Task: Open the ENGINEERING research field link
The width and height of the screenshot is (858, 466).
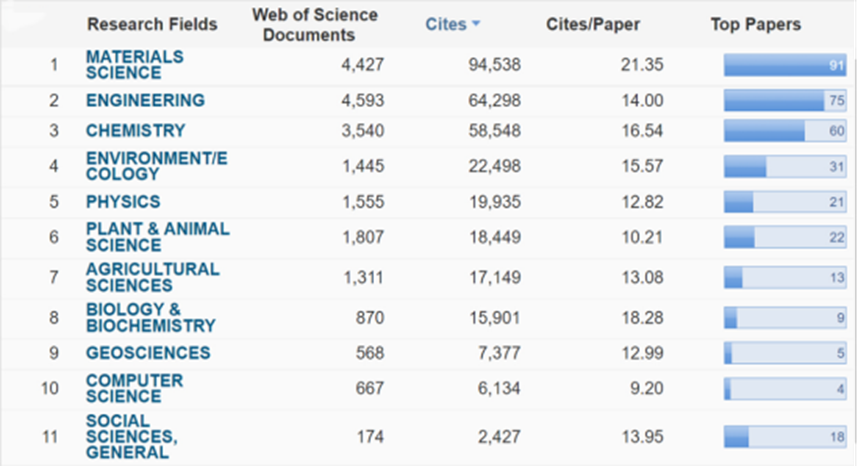Action: 145,100
